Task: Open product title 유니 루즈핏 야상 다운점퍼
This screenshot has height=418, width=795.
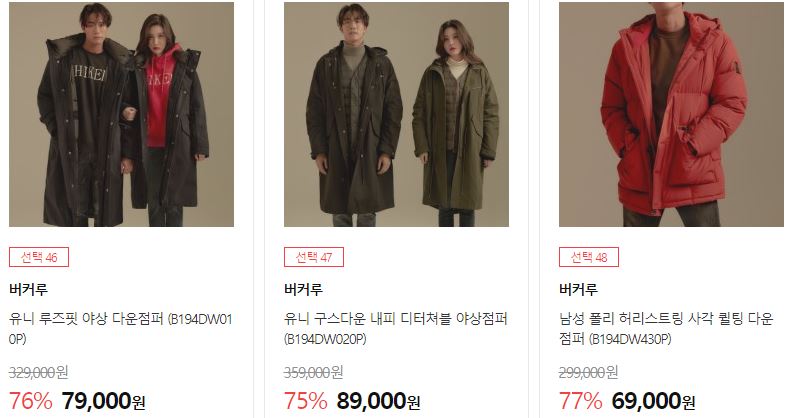Action: (121, 329)
